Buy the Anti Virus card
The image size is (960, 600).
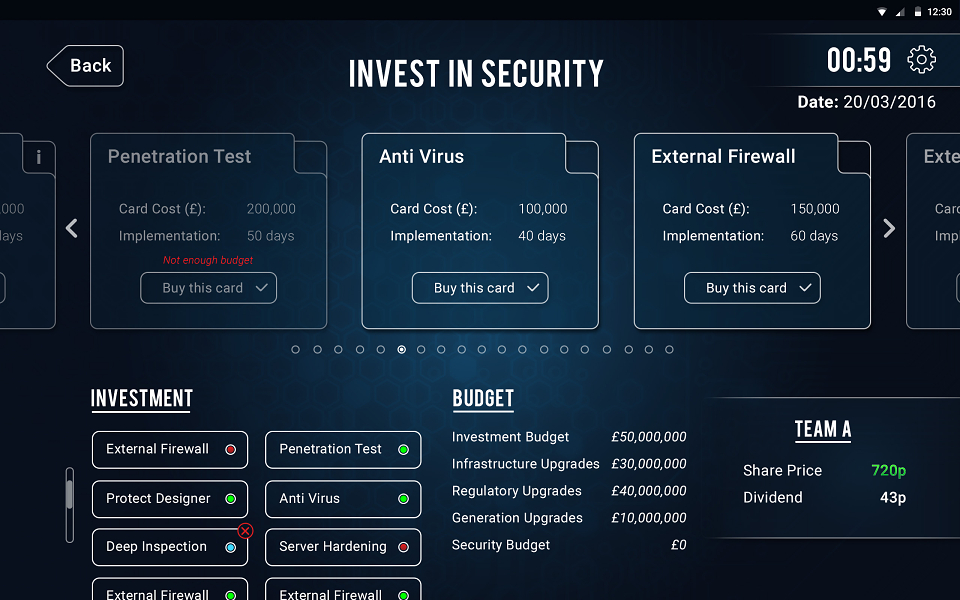pos(480,288)
